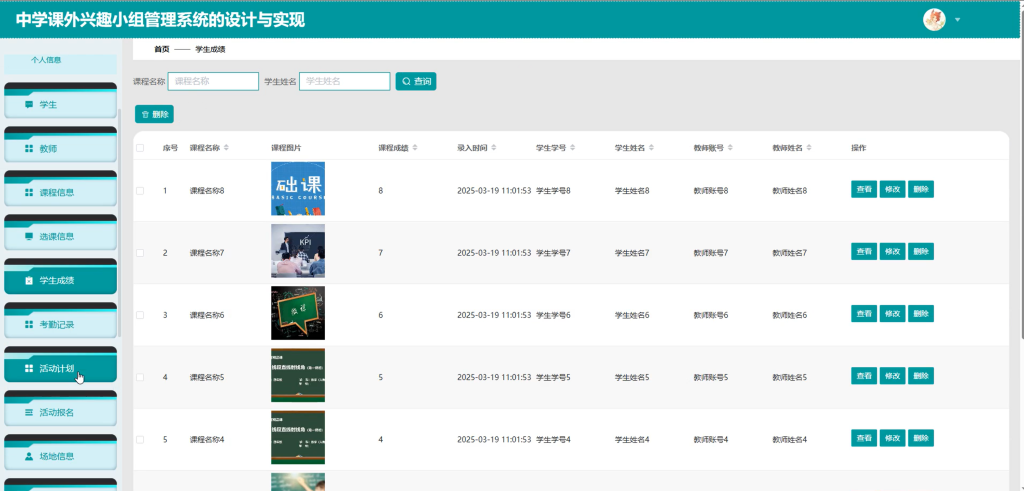Sort by 教师姓名 column arrows
The height and width of the screenshot is (491, 1024).
(809, 148)
